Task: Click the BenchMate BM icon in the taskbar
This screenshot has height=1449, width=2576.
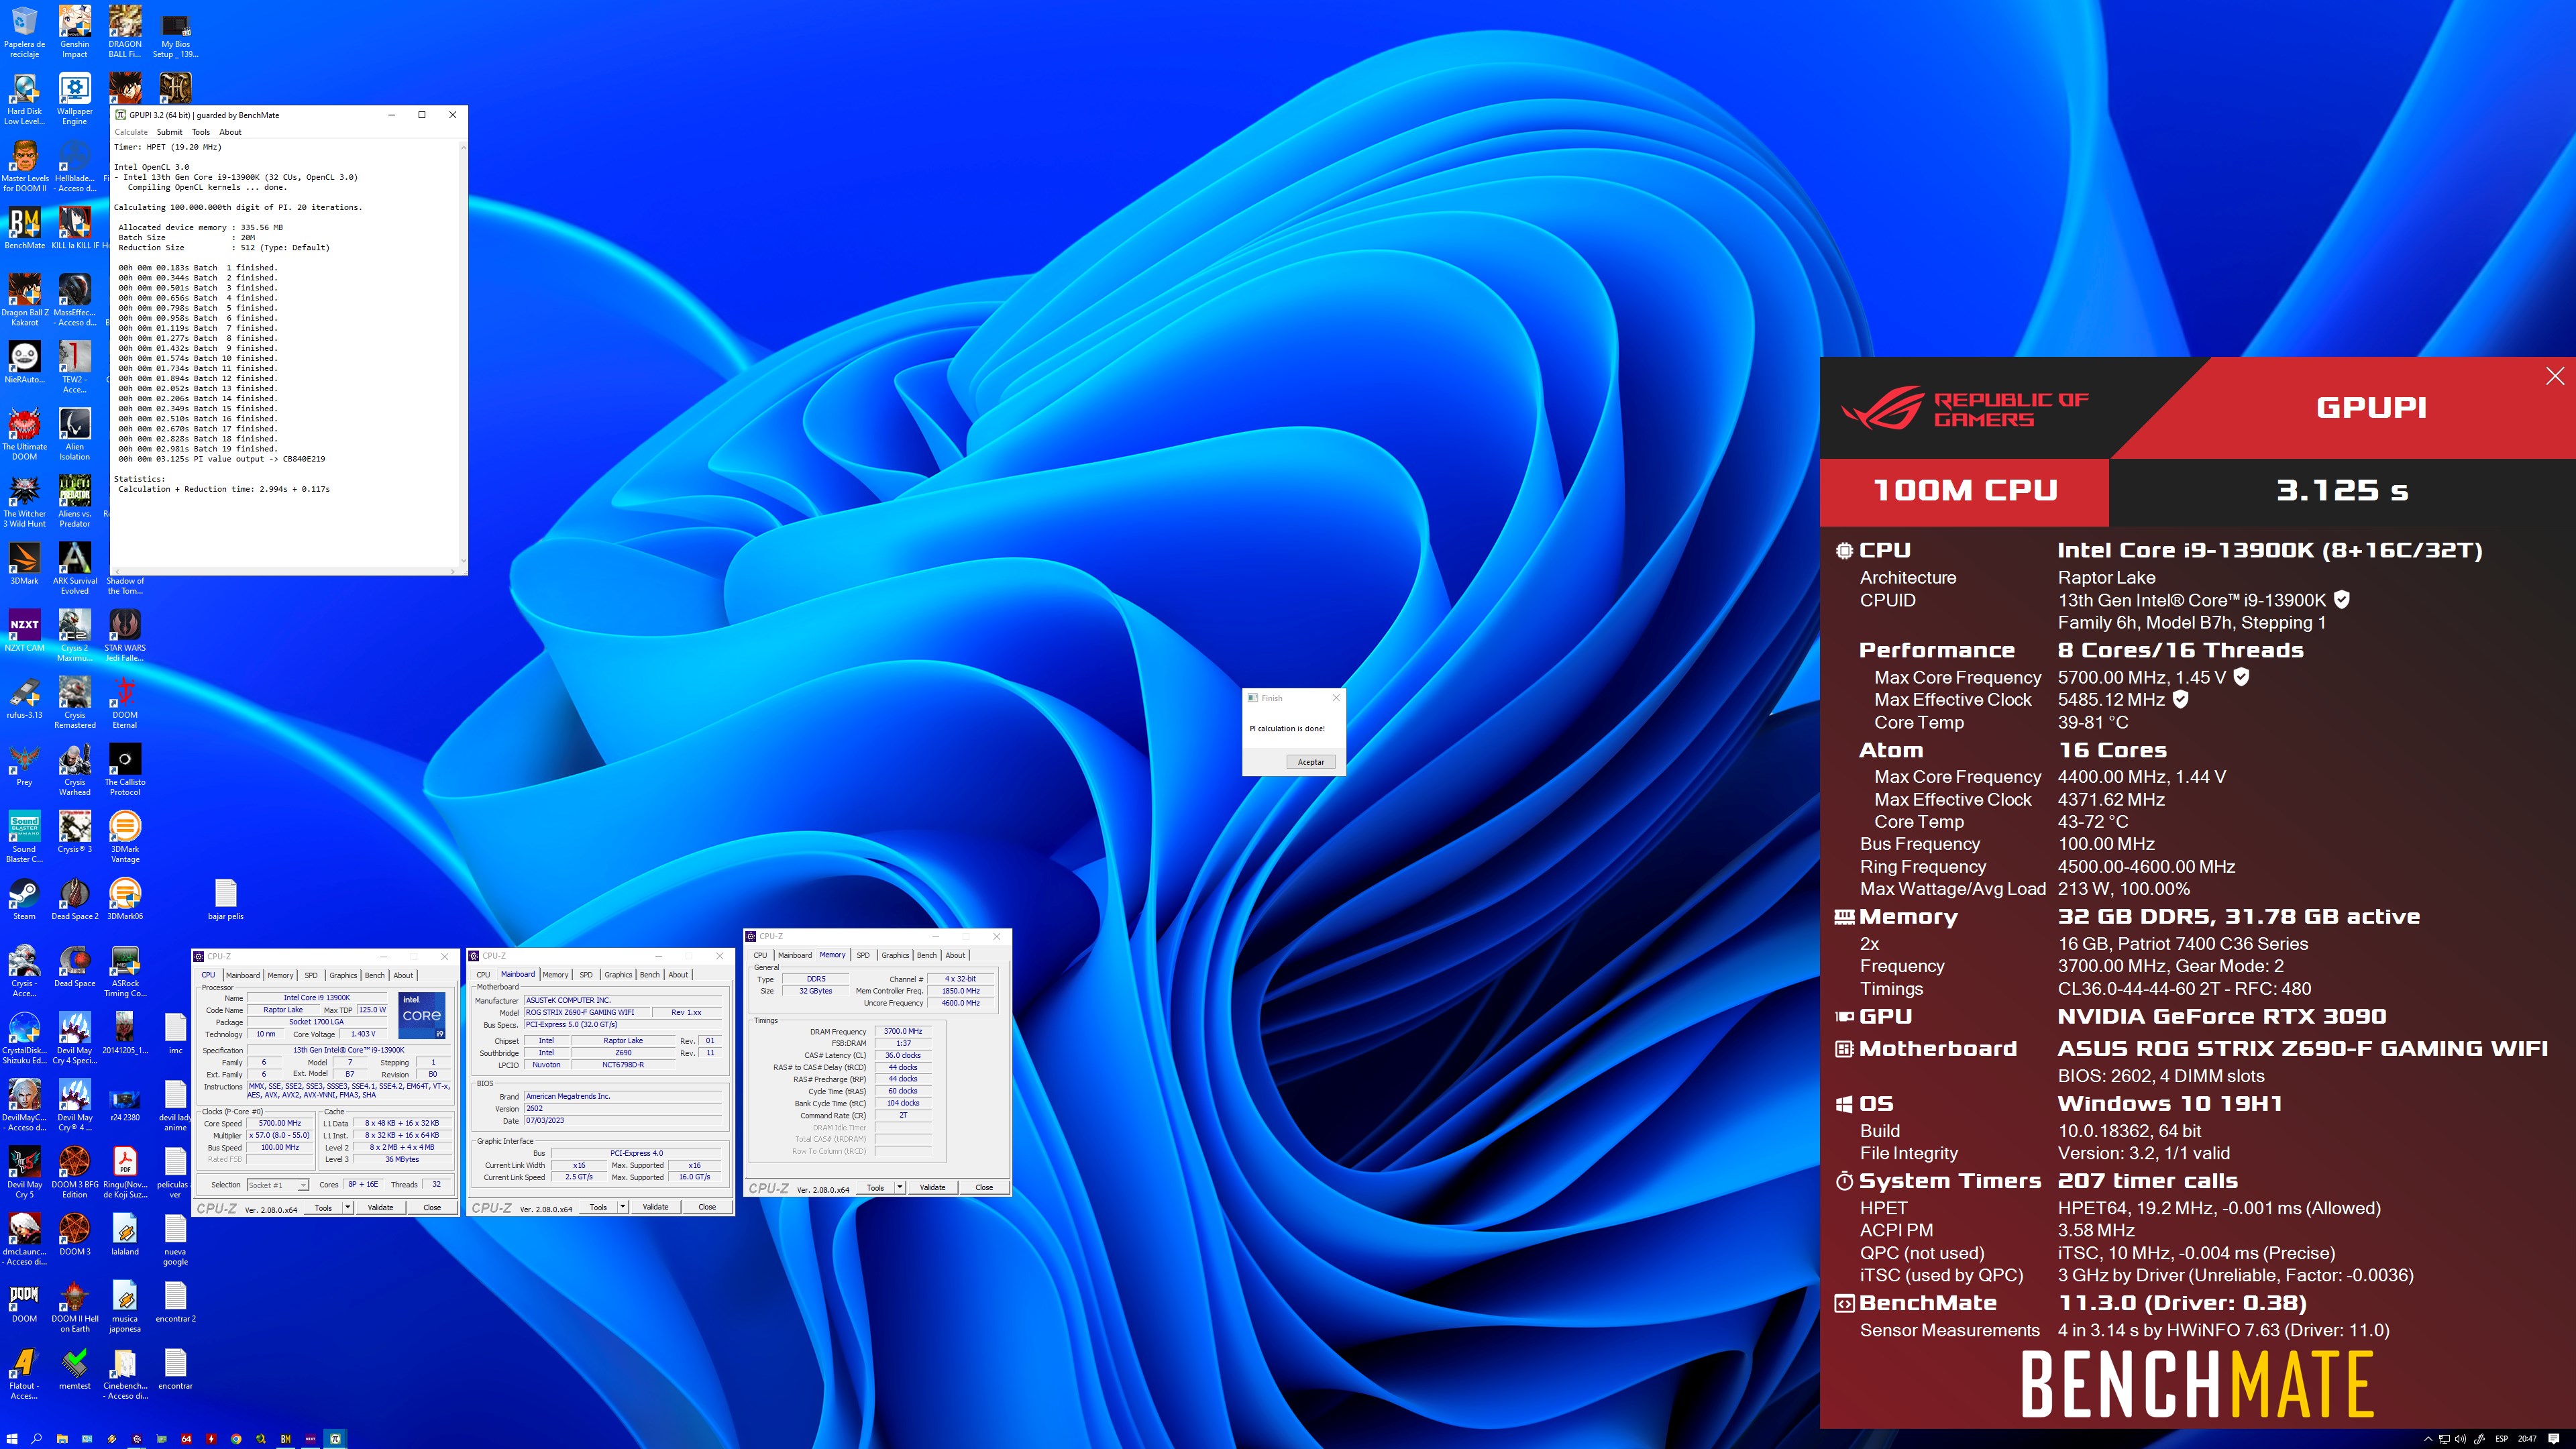Action: [285, 1438]
